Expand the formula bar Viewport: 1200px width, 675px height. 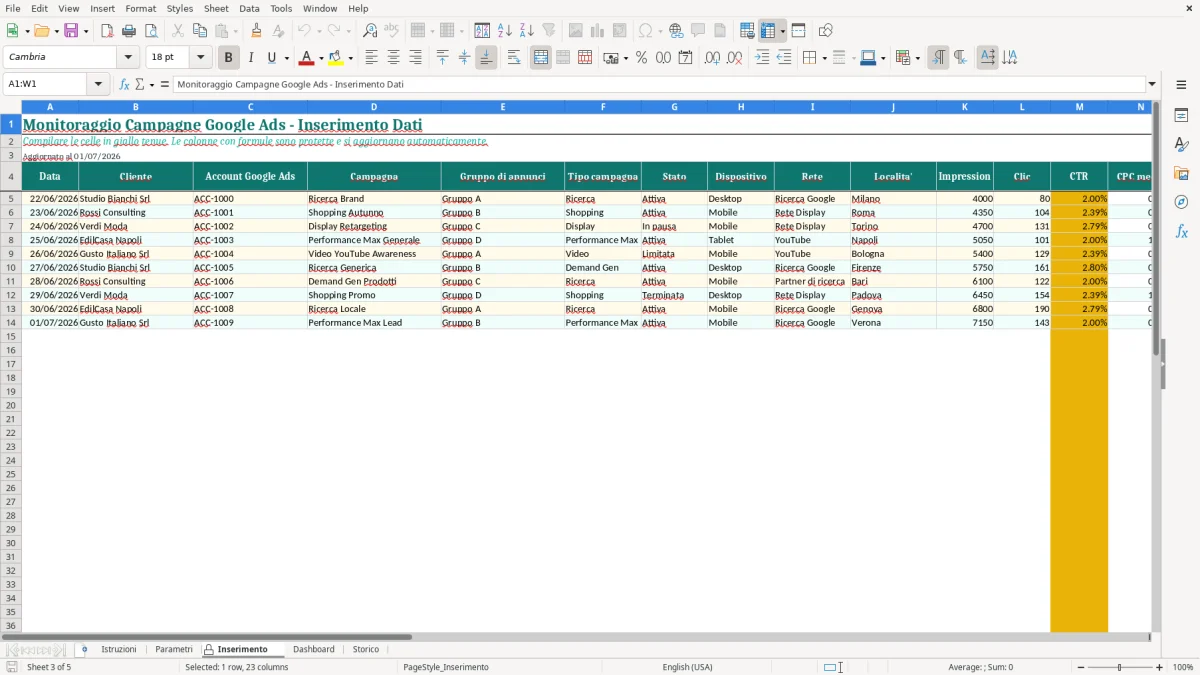1152,84
